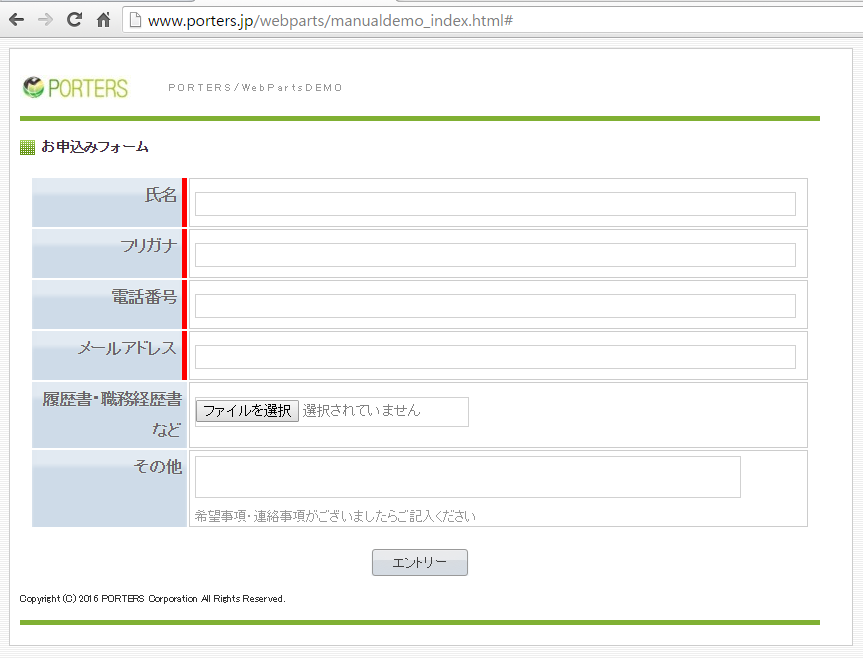Click the green square icon beside お申込みフォーム
Screen dimensions: 863x658
click(27, 148)
